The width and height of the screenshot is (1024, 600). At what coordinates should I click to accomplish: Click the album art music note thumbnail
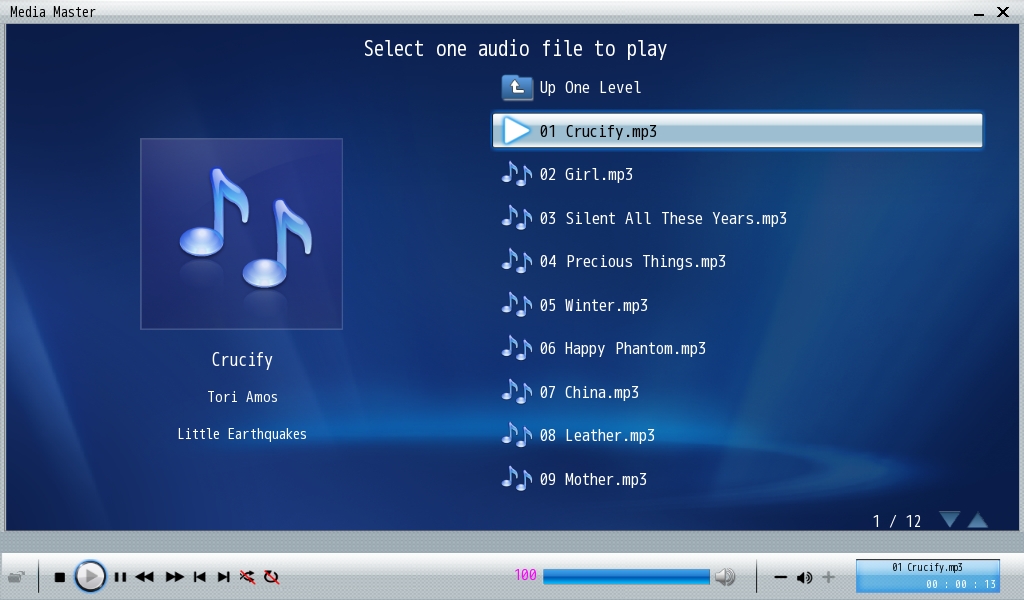(x=241, y=234)
